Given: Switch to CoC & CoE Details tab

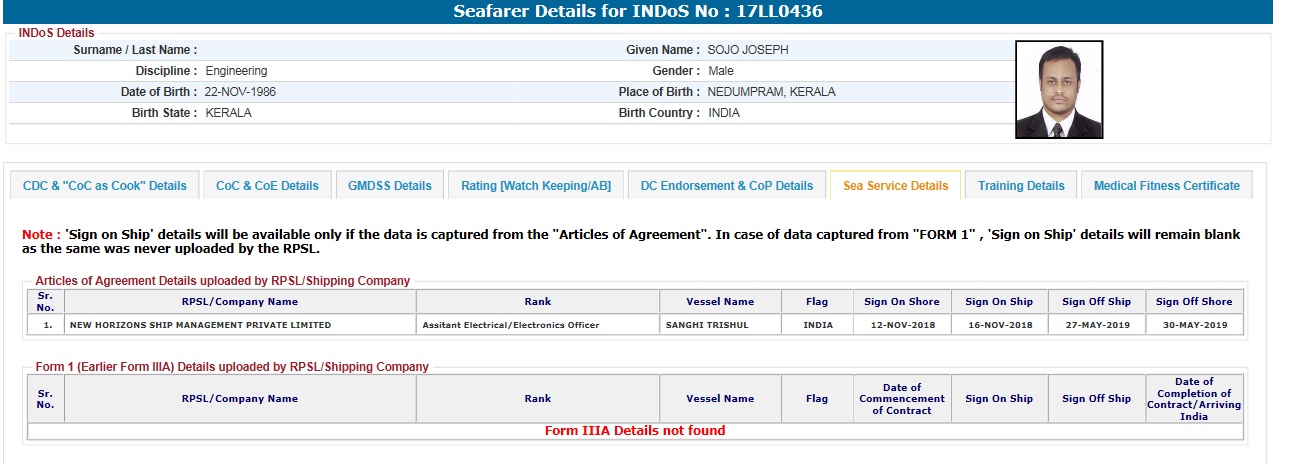Looking at the screenshot, I should click(267, 186).
